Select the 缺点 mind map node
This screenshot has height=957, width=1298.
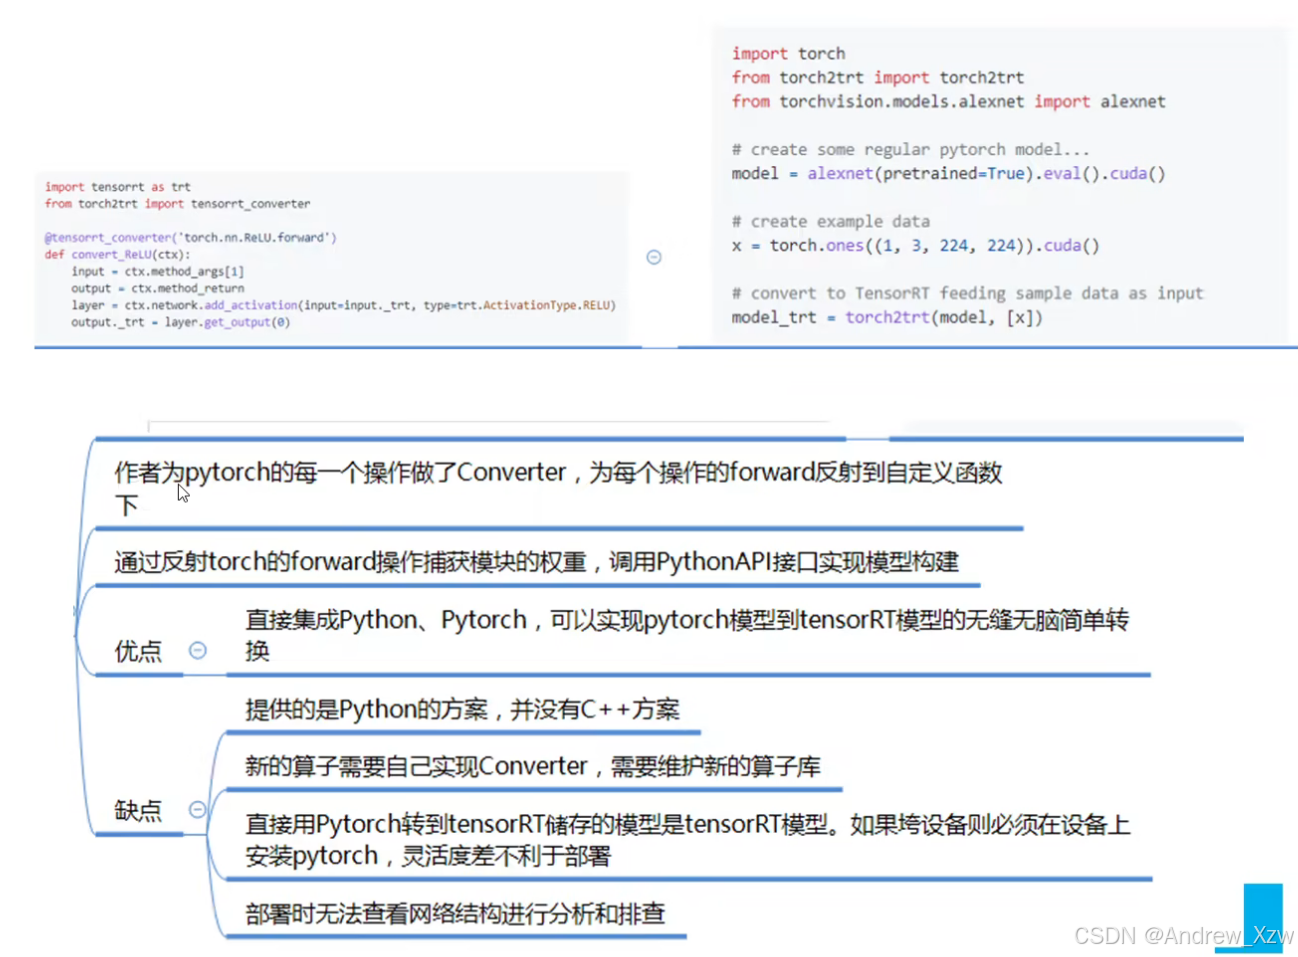tap(138, 810)
